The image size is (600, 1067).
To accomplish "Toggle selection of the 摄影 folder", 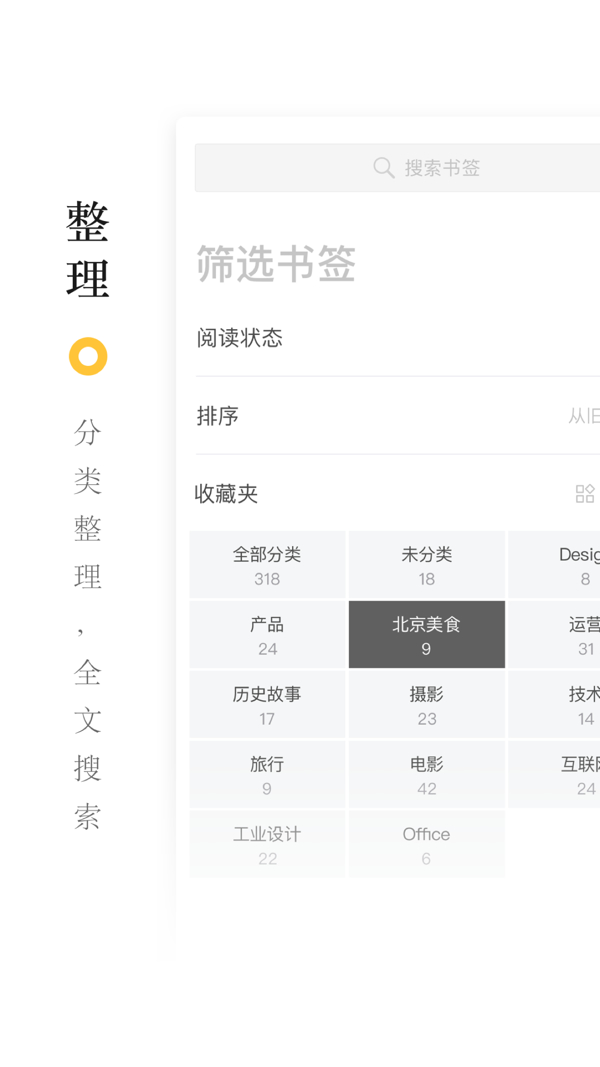I will click(x=426, y=704).
